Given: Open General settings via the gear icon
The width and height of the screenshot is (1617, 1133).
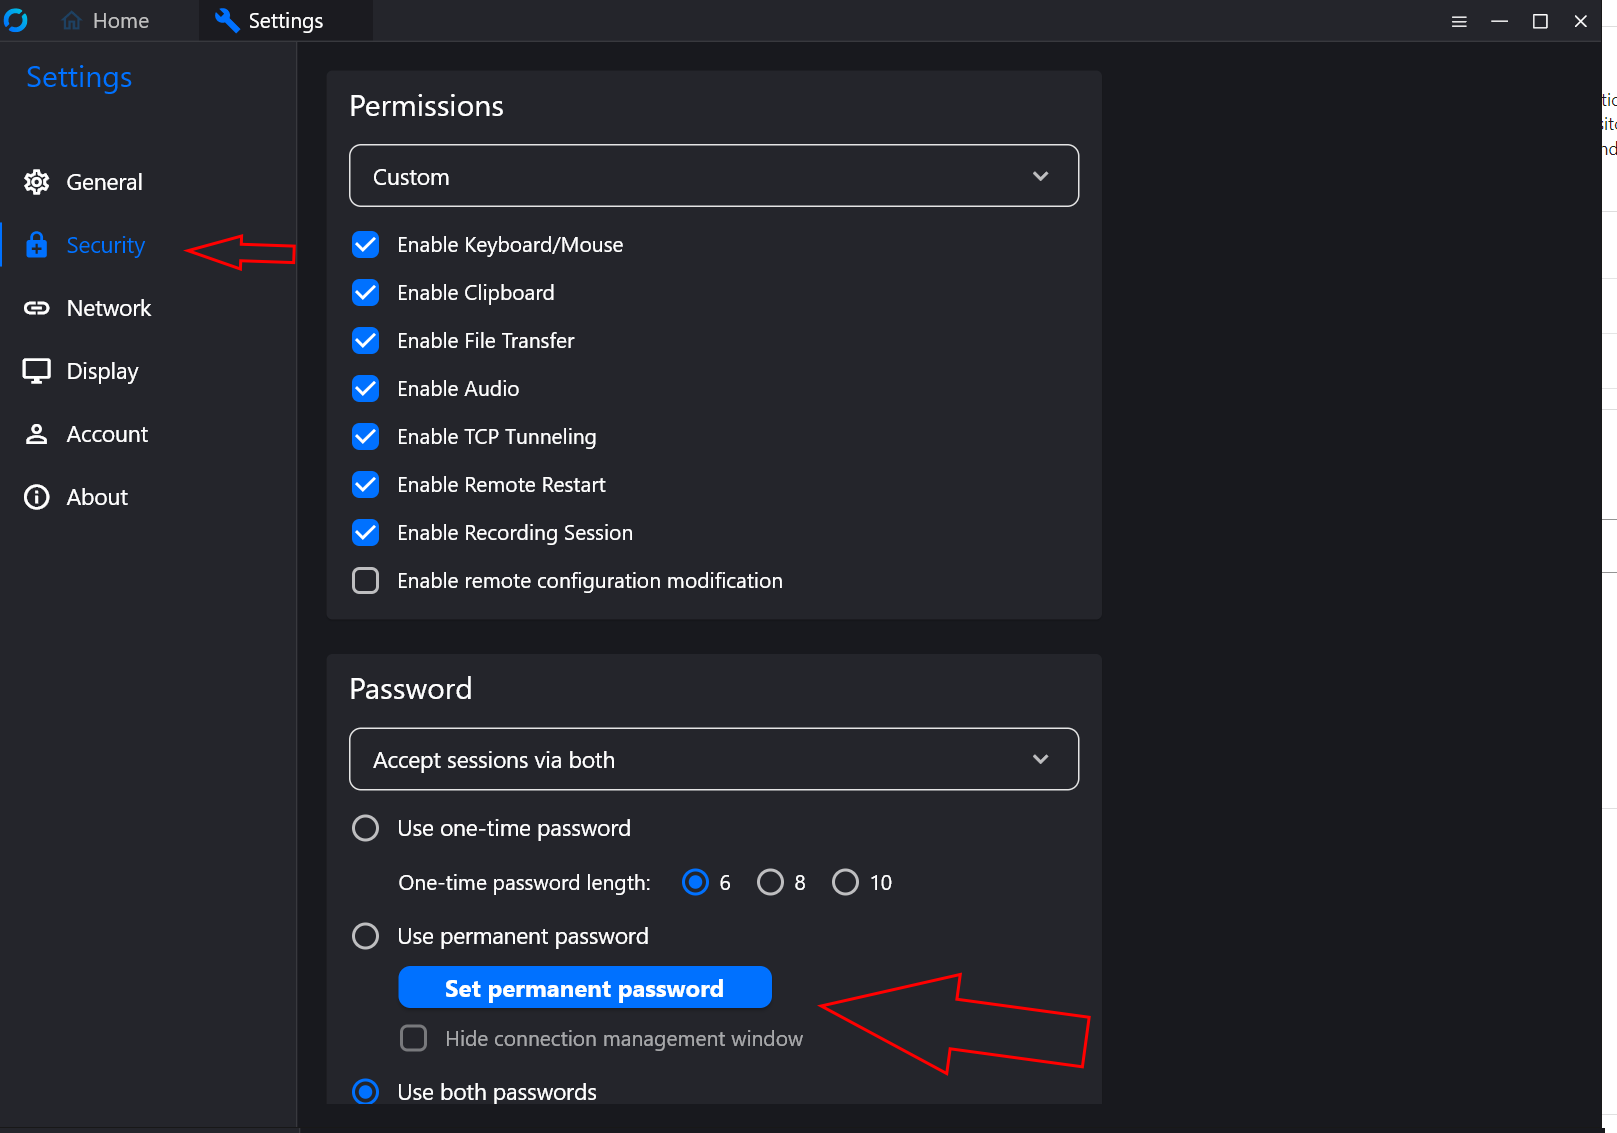Looking at the screenshot, I should coord(36,182).
